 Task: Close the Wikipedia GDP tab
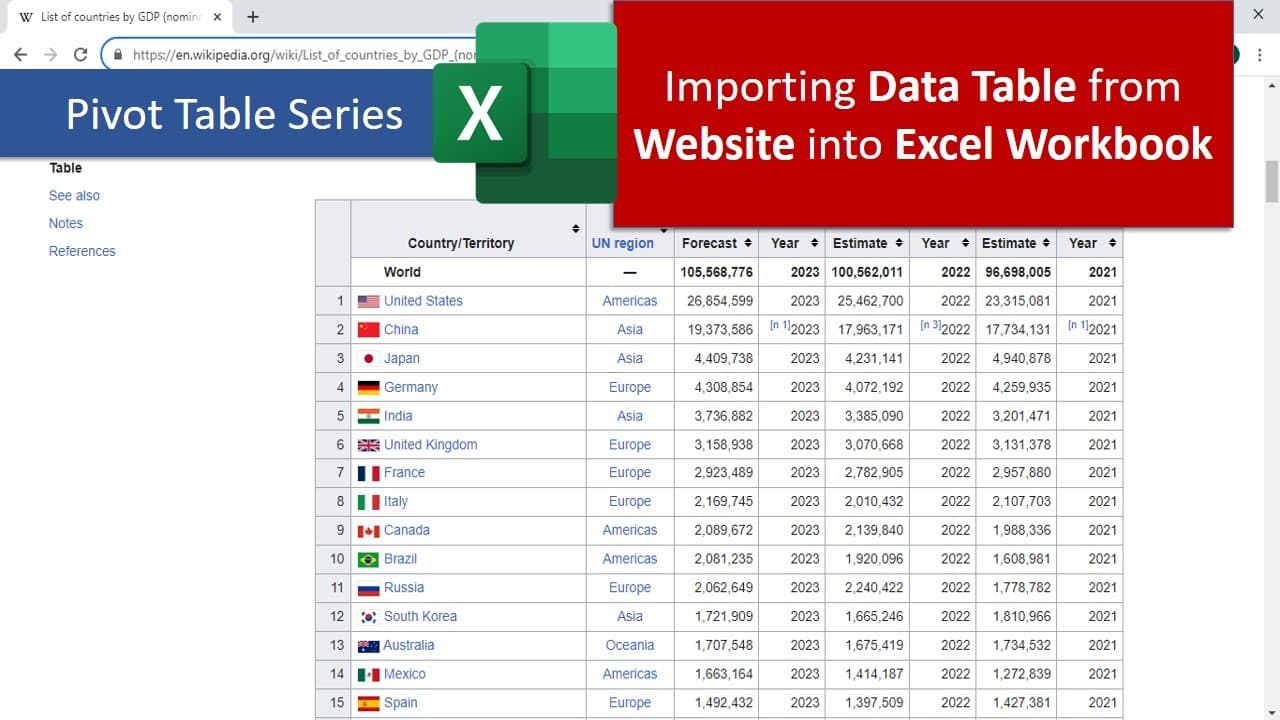pyautogui.click(x=218, y=17)
